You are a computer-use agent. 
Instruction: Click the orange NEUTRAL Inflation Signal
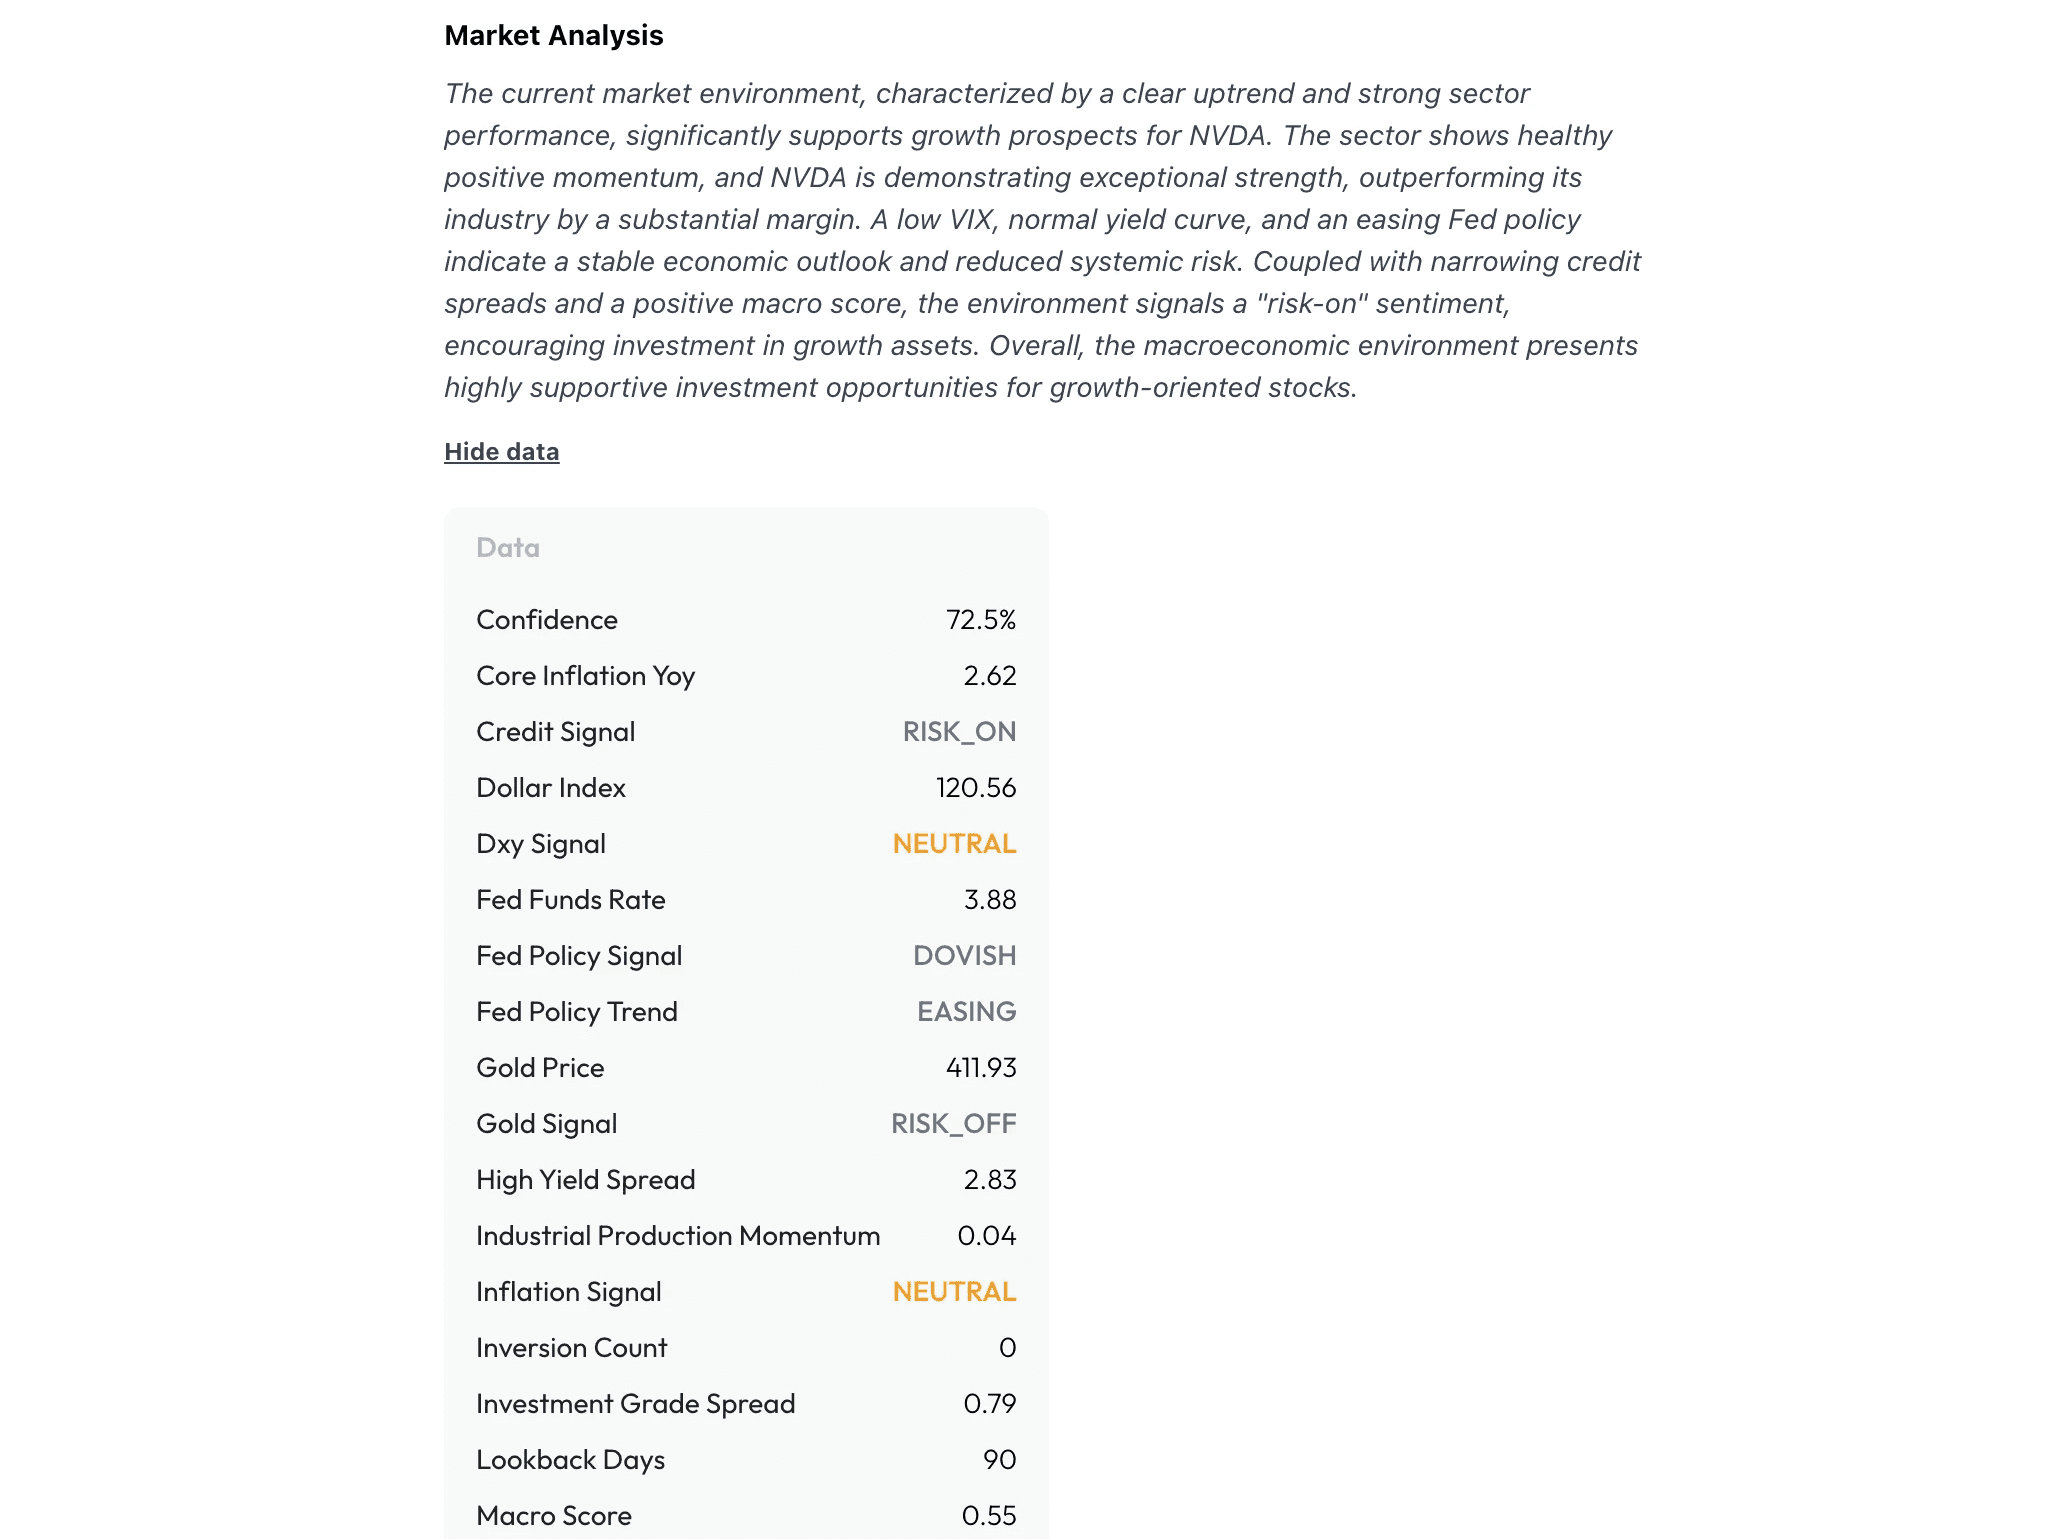[952, 1291]
